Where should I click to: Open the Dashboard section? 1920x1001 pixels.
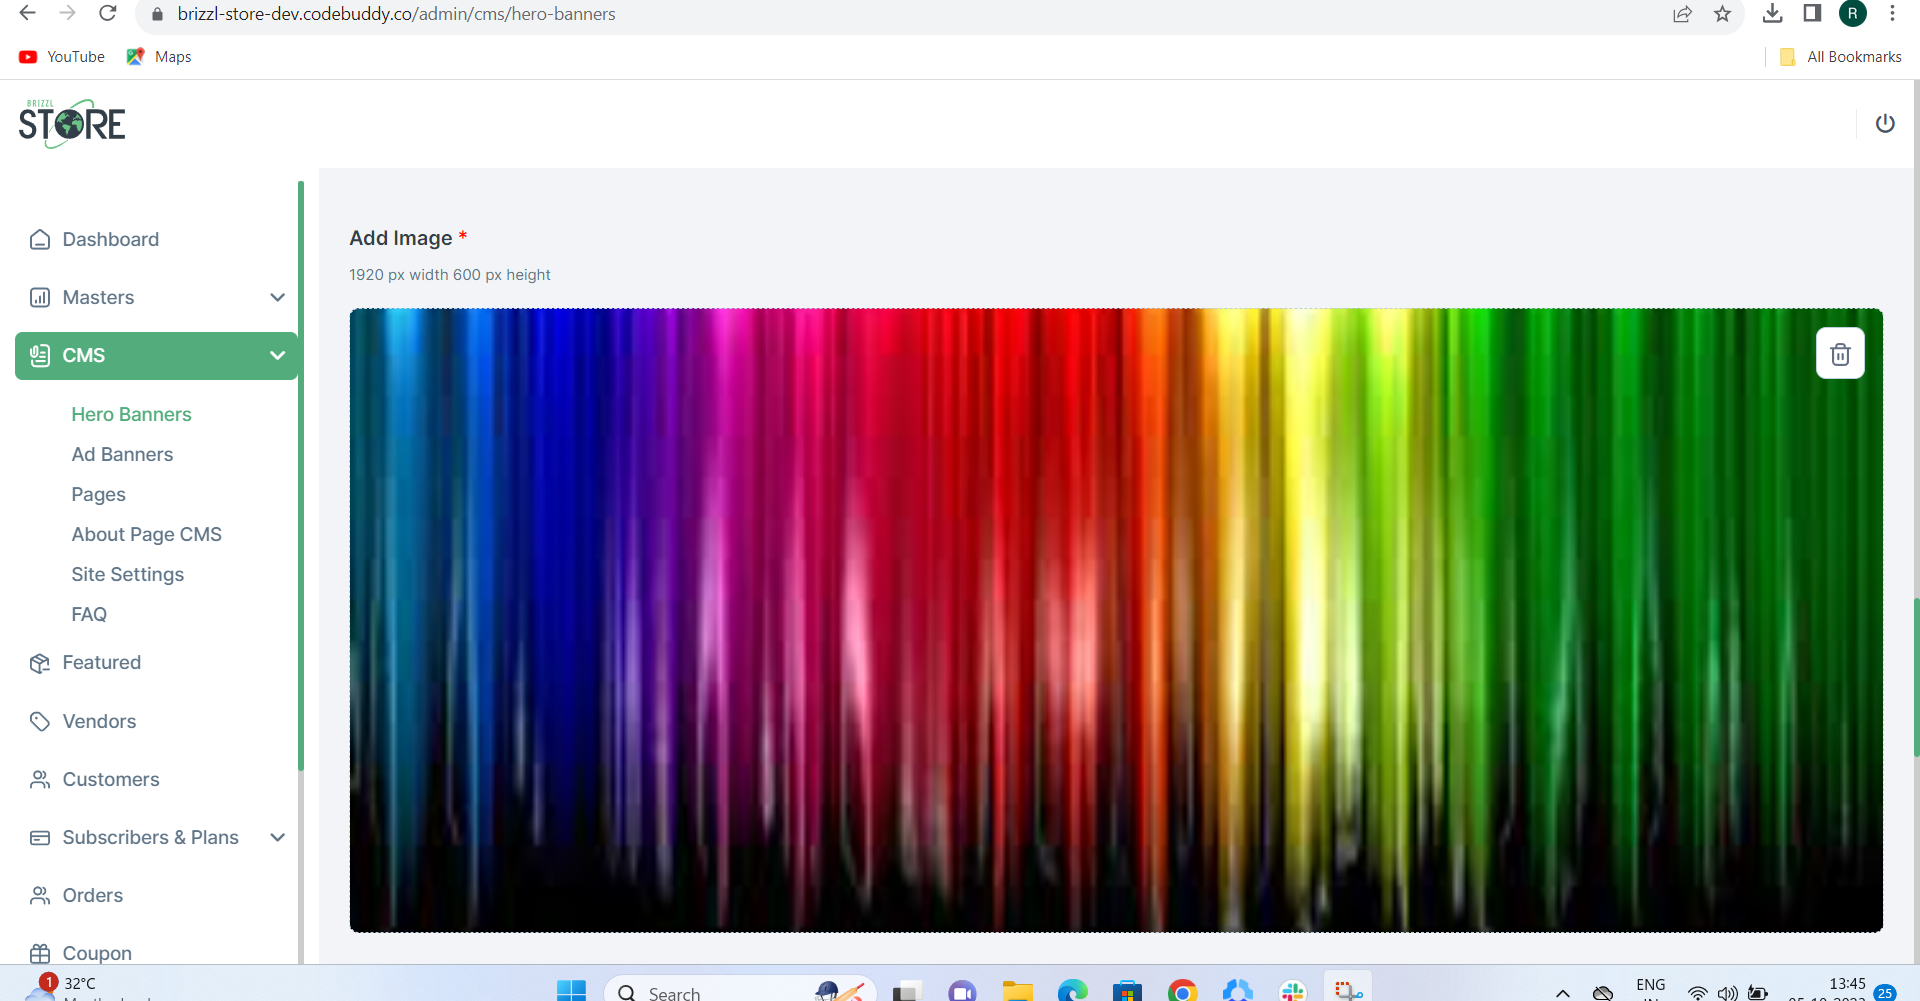(110, 239)
